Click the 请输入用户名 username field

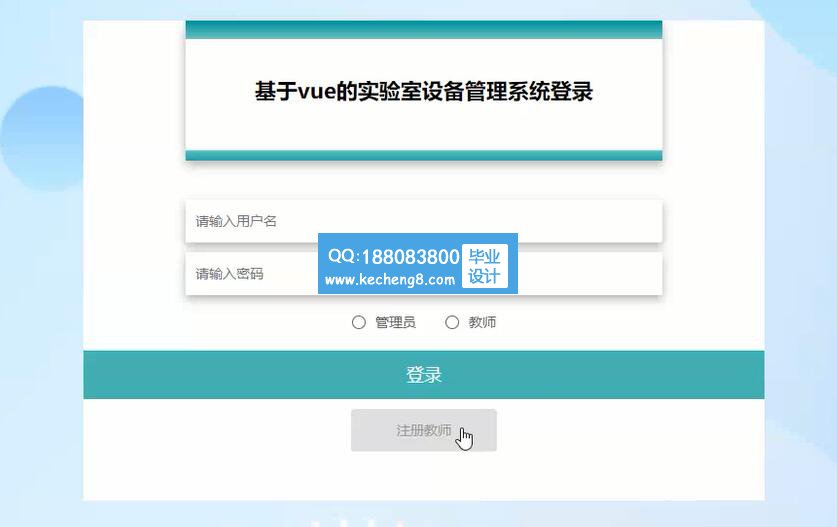tap(424, 221)
